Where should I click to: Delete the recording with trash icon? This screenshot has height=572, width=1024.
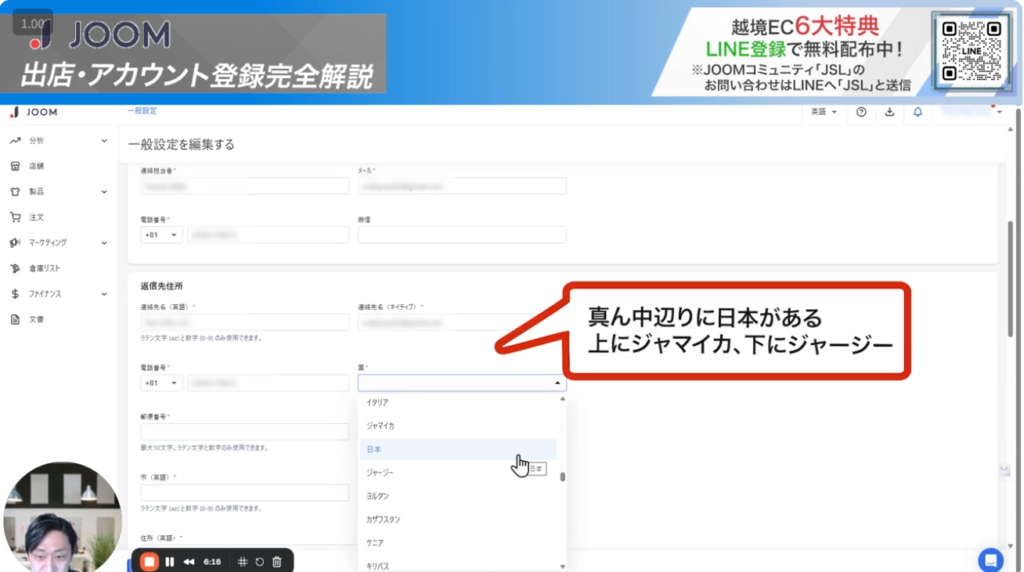point(277,562)
